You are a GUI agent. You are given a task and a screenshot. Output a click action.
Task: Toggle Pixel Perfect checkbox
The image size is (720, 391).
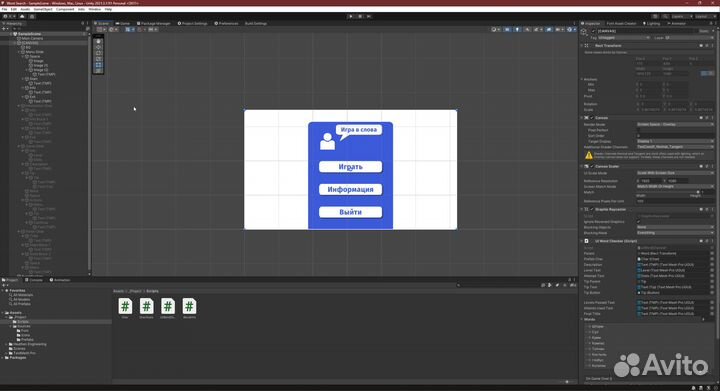pyautogui.click(x=639, y=130)
